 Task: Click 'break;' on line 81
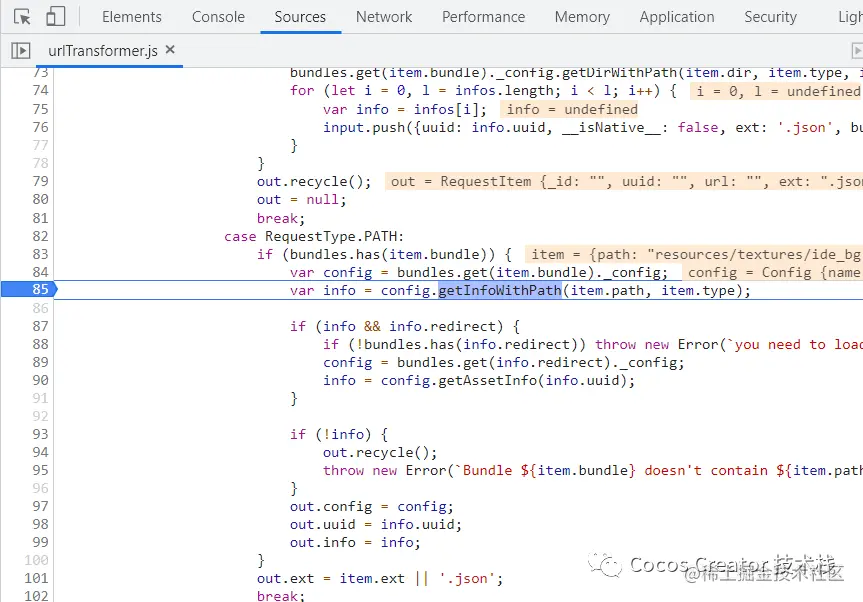[281, 218]
